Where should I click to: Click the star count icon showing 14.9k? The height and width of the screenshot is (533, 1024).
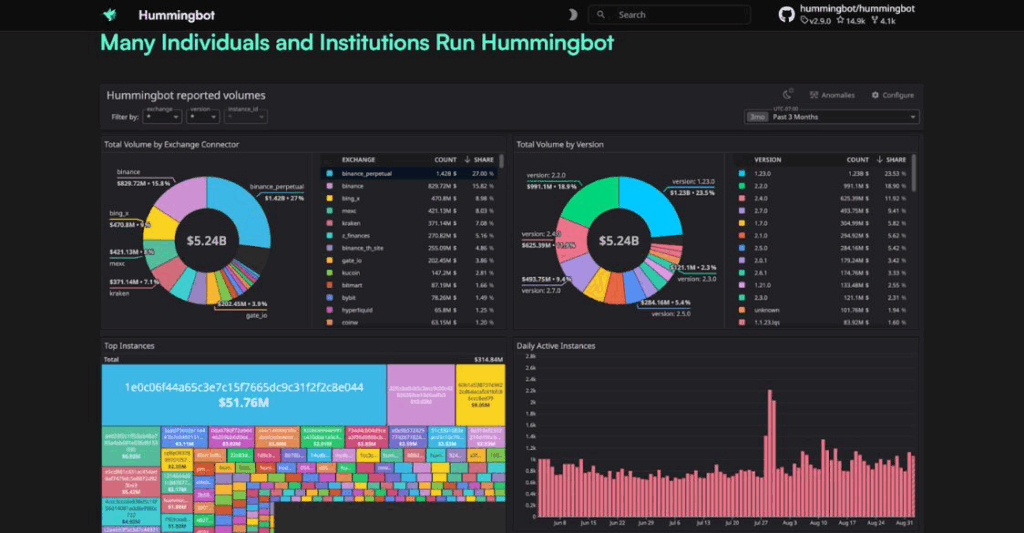840,21
